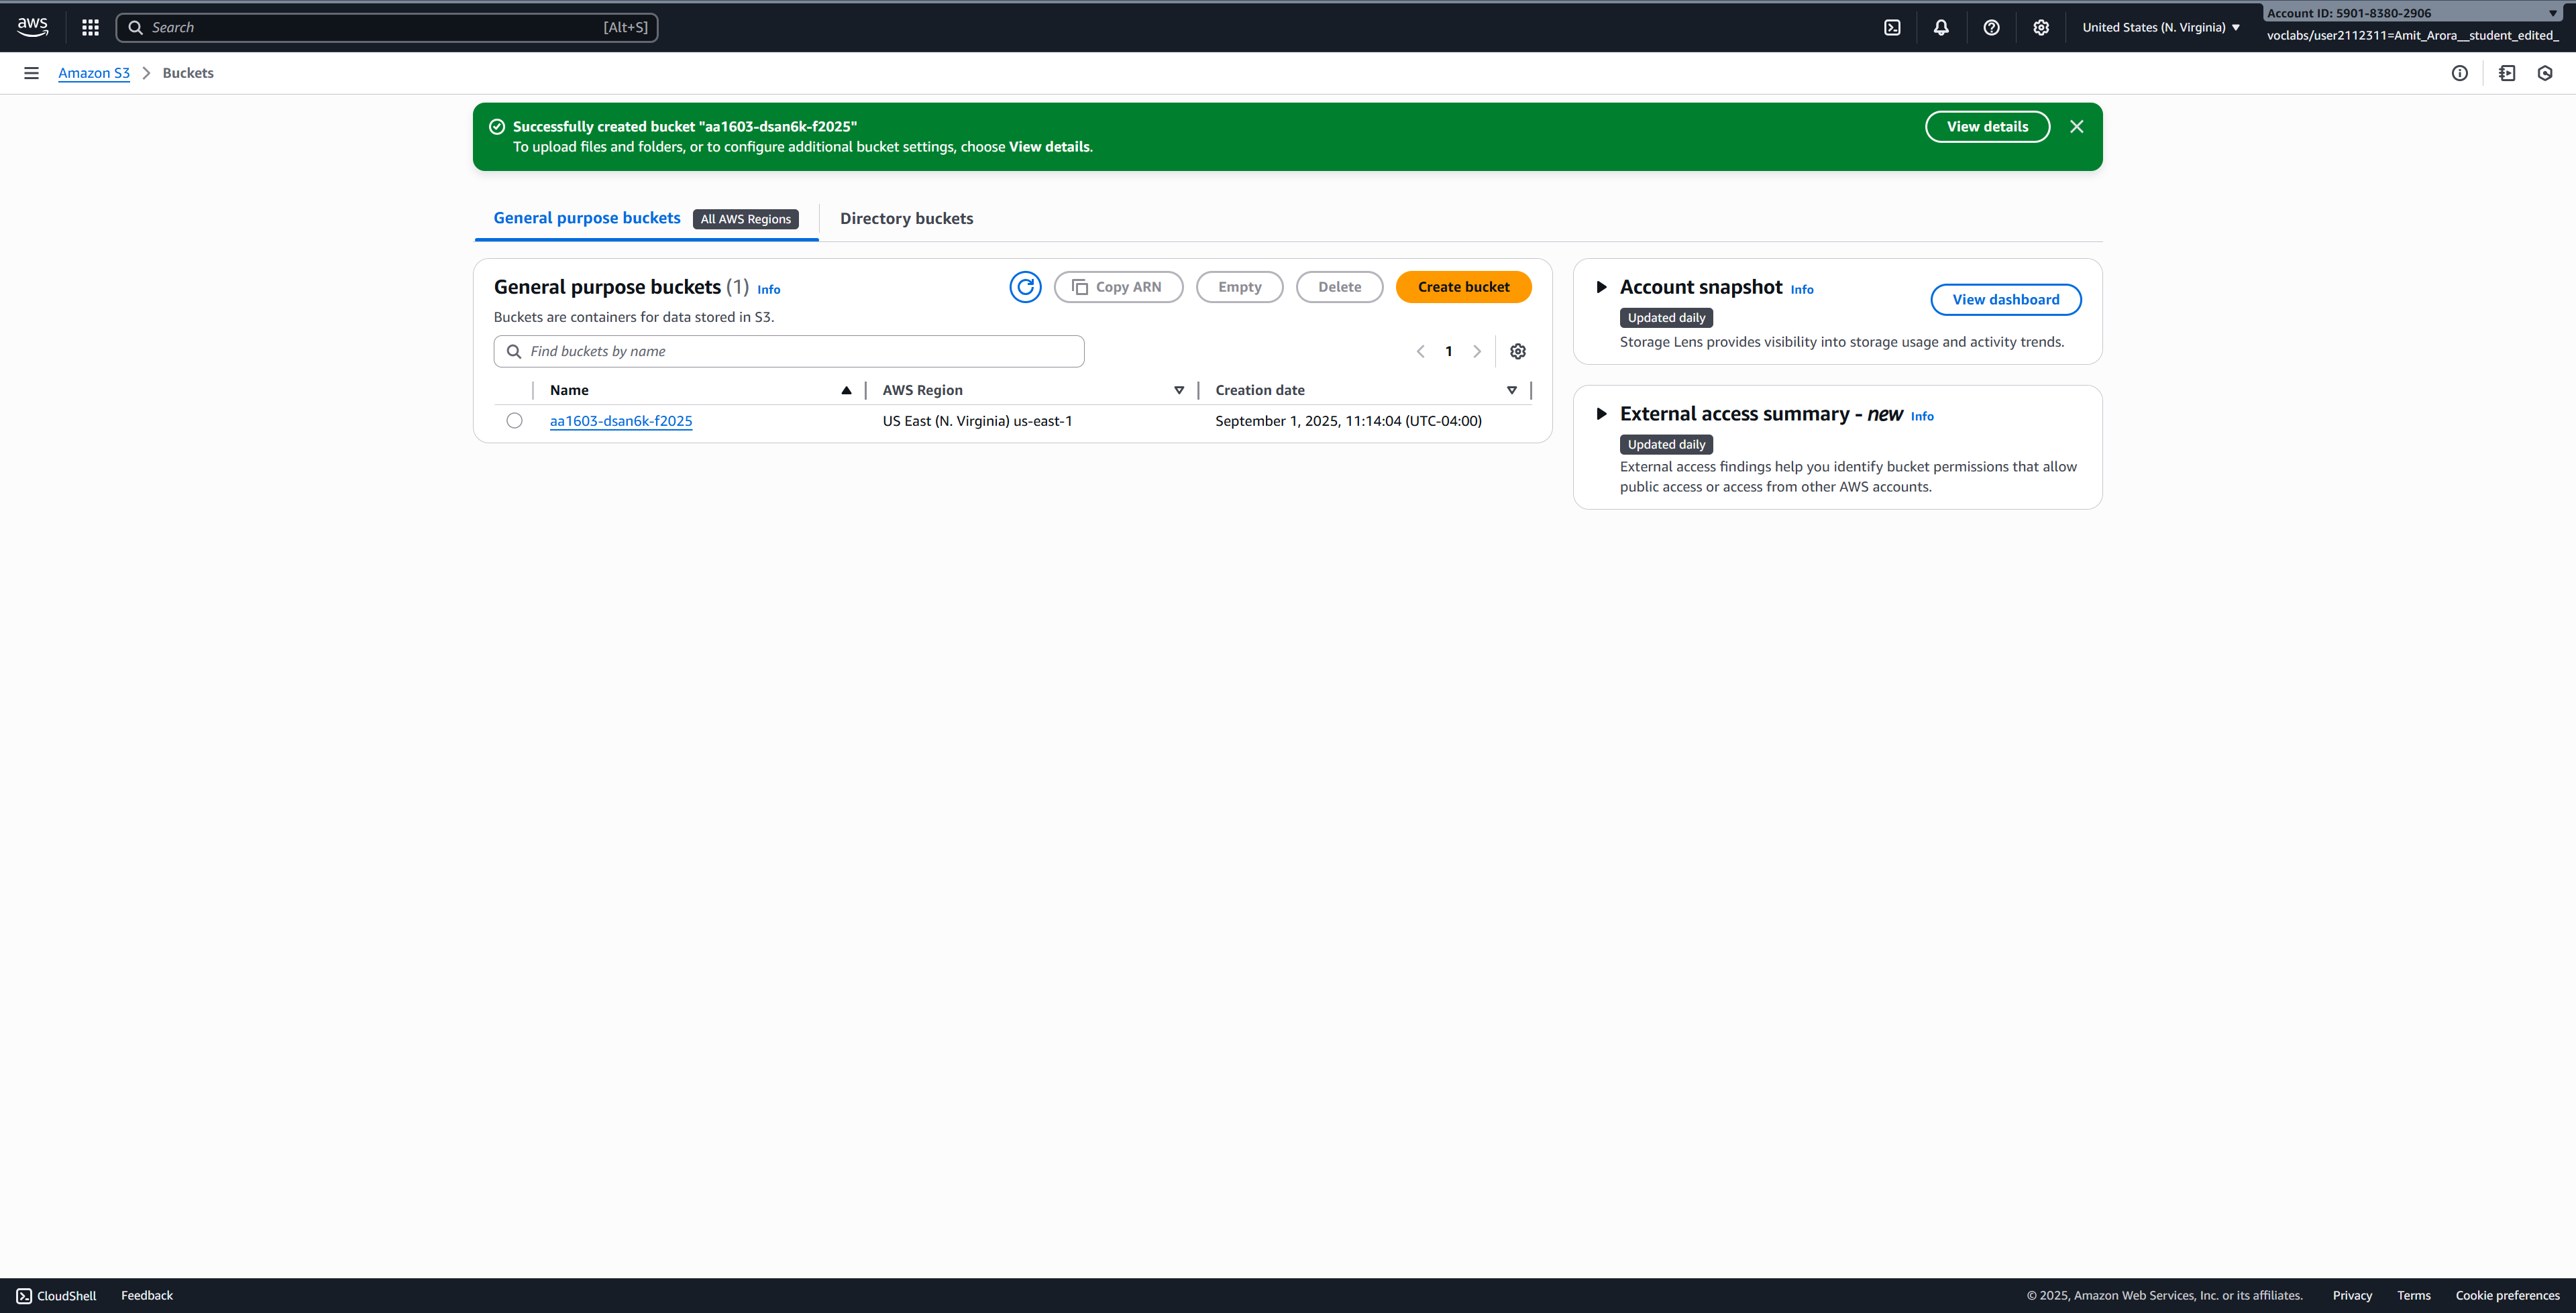Open console settings gear in top bar
Viewport: 2576px width, 1313px height.
(2041, 27)
